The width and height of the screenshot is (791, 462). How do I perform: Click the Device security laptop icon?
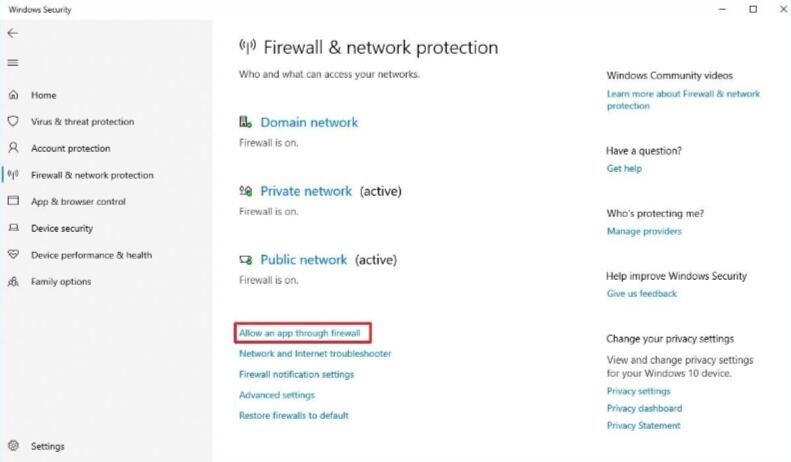(14, 228)
